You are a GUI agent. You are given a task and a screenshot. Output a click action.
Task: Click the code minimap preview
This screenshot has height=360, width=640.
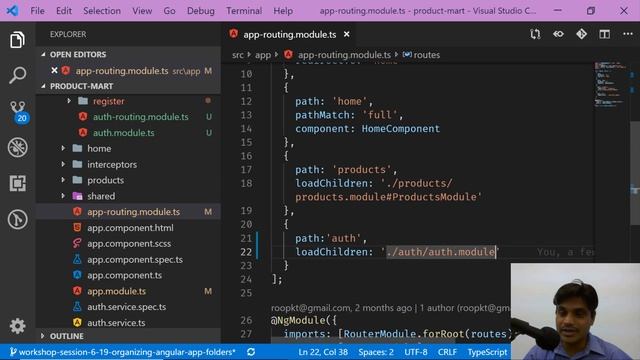(x=611, y=86)
